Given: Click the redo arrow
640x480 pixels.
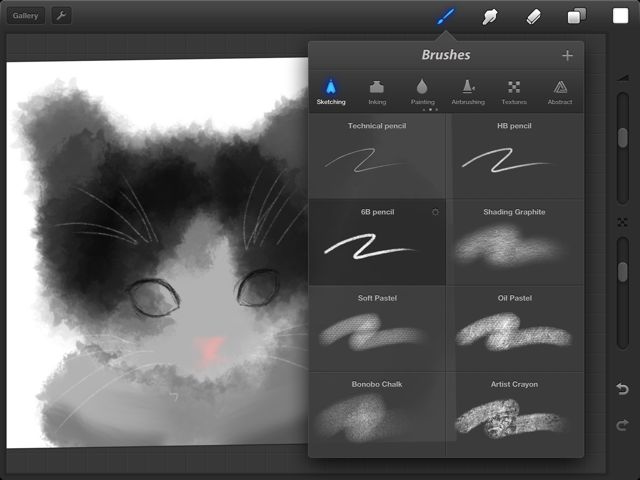Looking at the screenshot, I should pyautogui.click(x=622, y=425).
